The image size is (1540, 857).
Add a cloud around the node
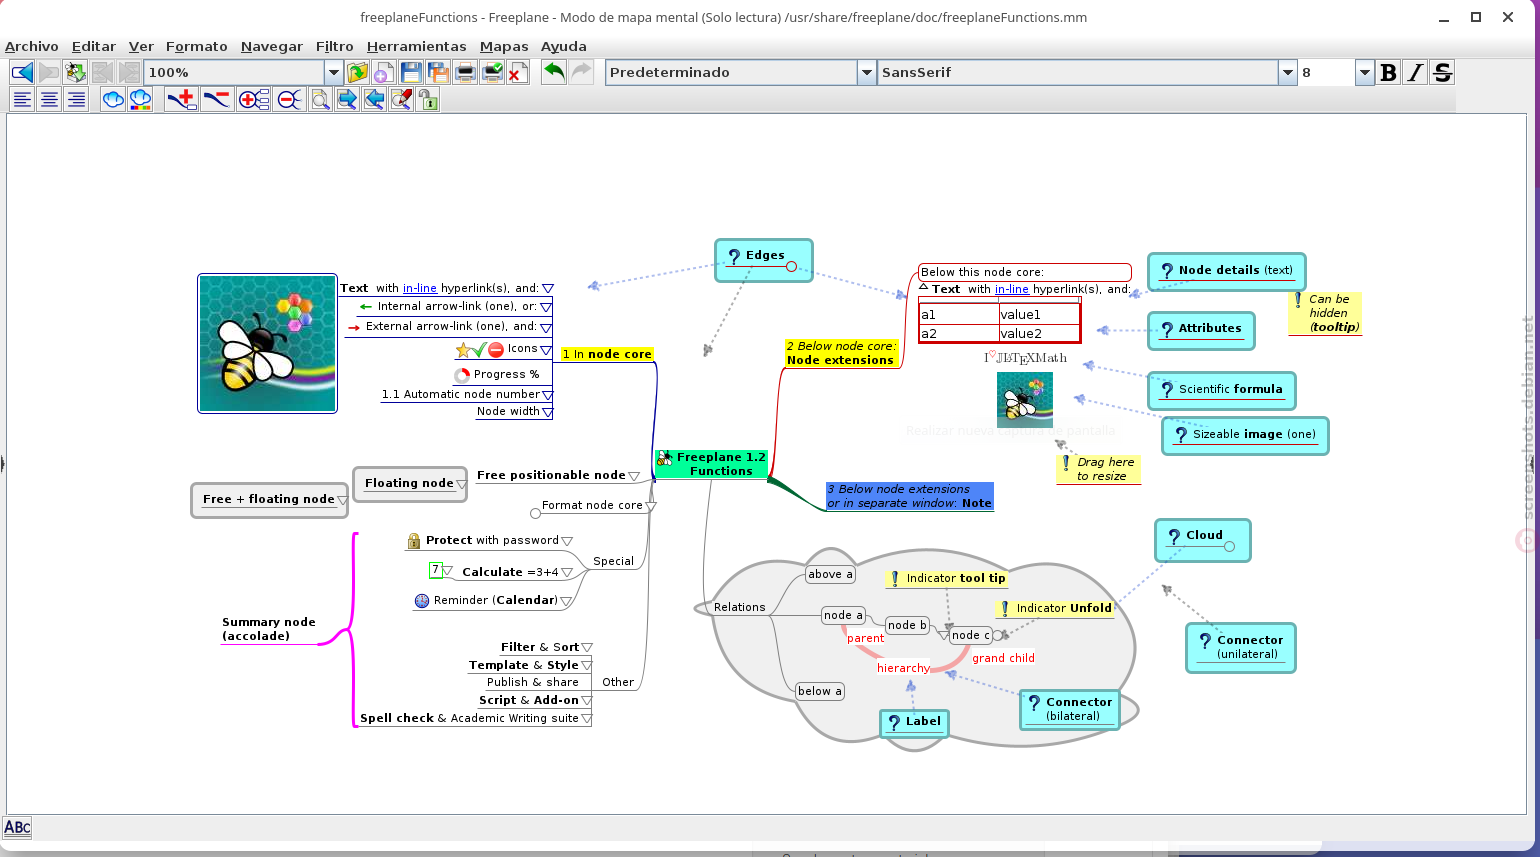113,99
